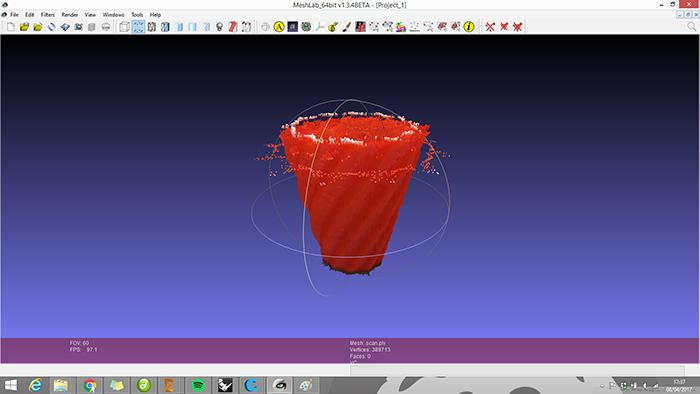The image size is (700, 394).
Task: Open the File menu
Action: (14, 15)
